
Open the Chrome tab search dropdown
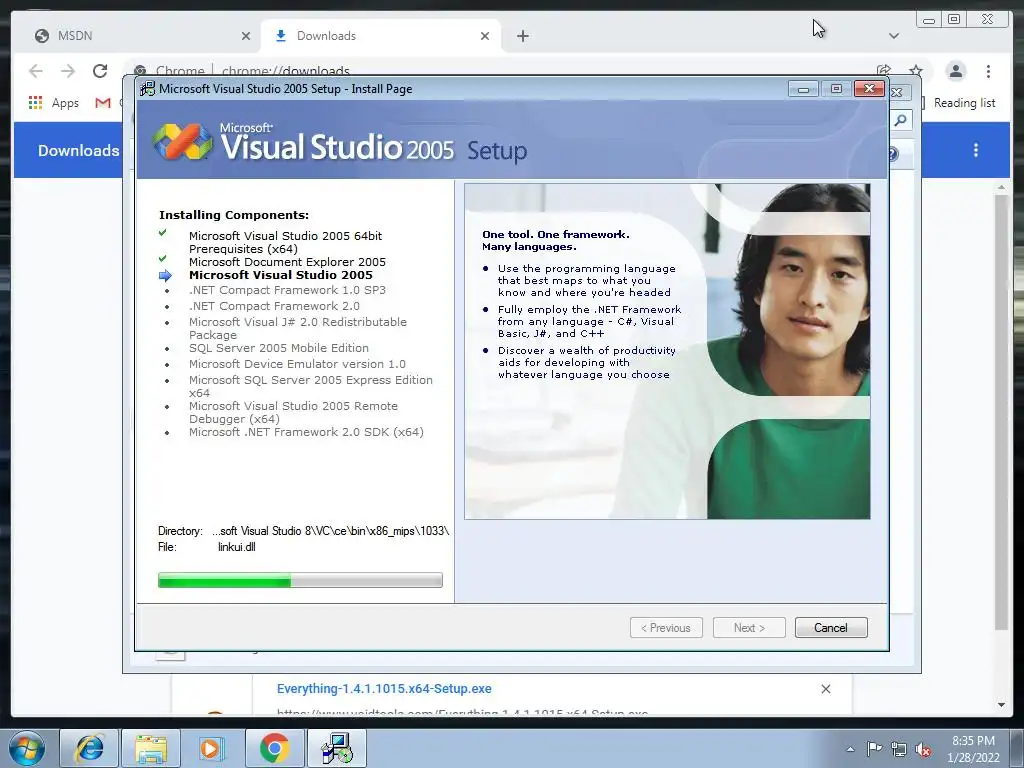[x=893, y=36]
